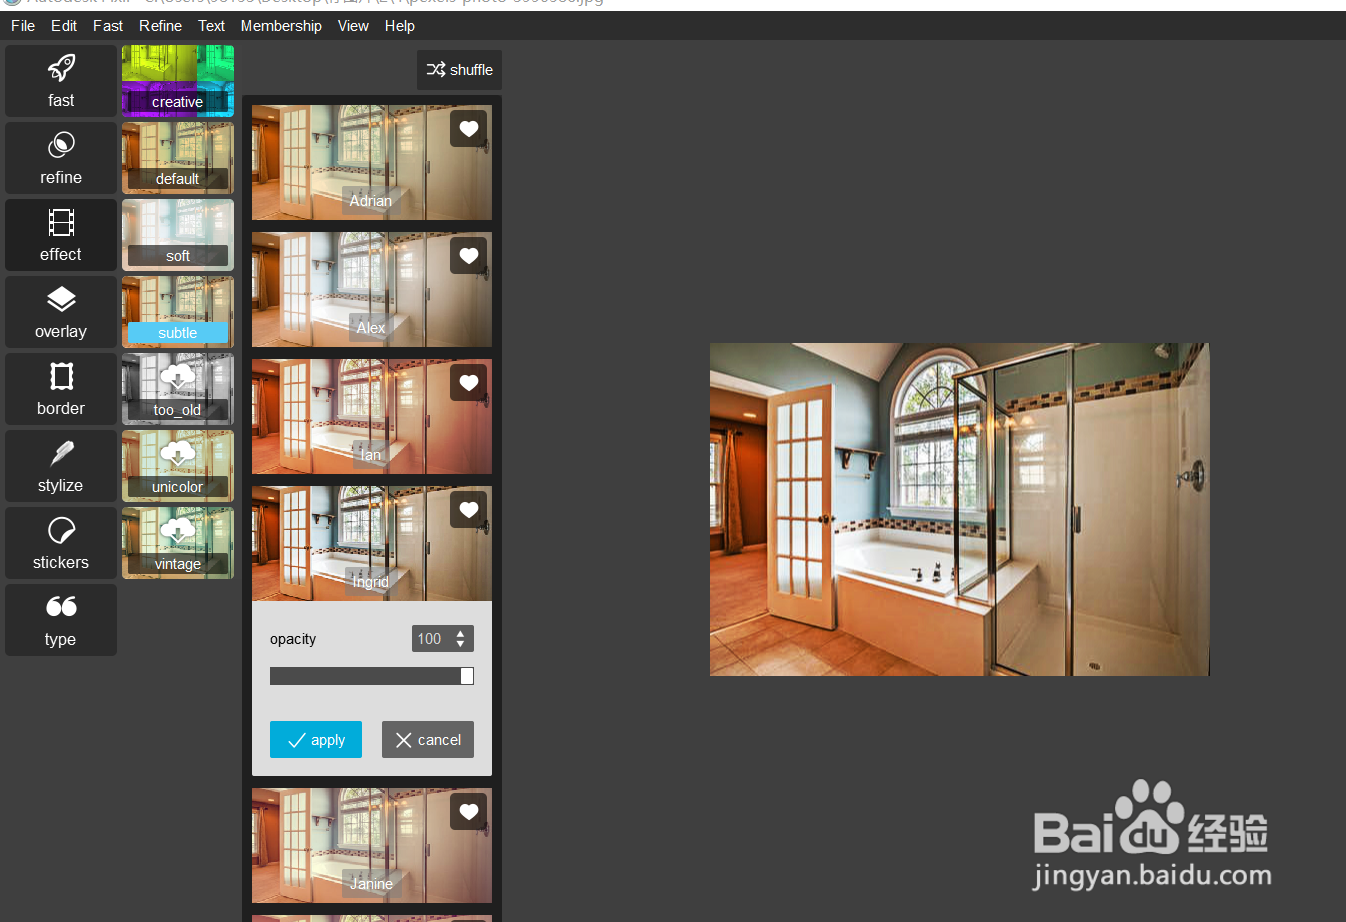This screenshot has width=1346, height=922.
Task: Select the soft effect category
Action: (178, 235)
